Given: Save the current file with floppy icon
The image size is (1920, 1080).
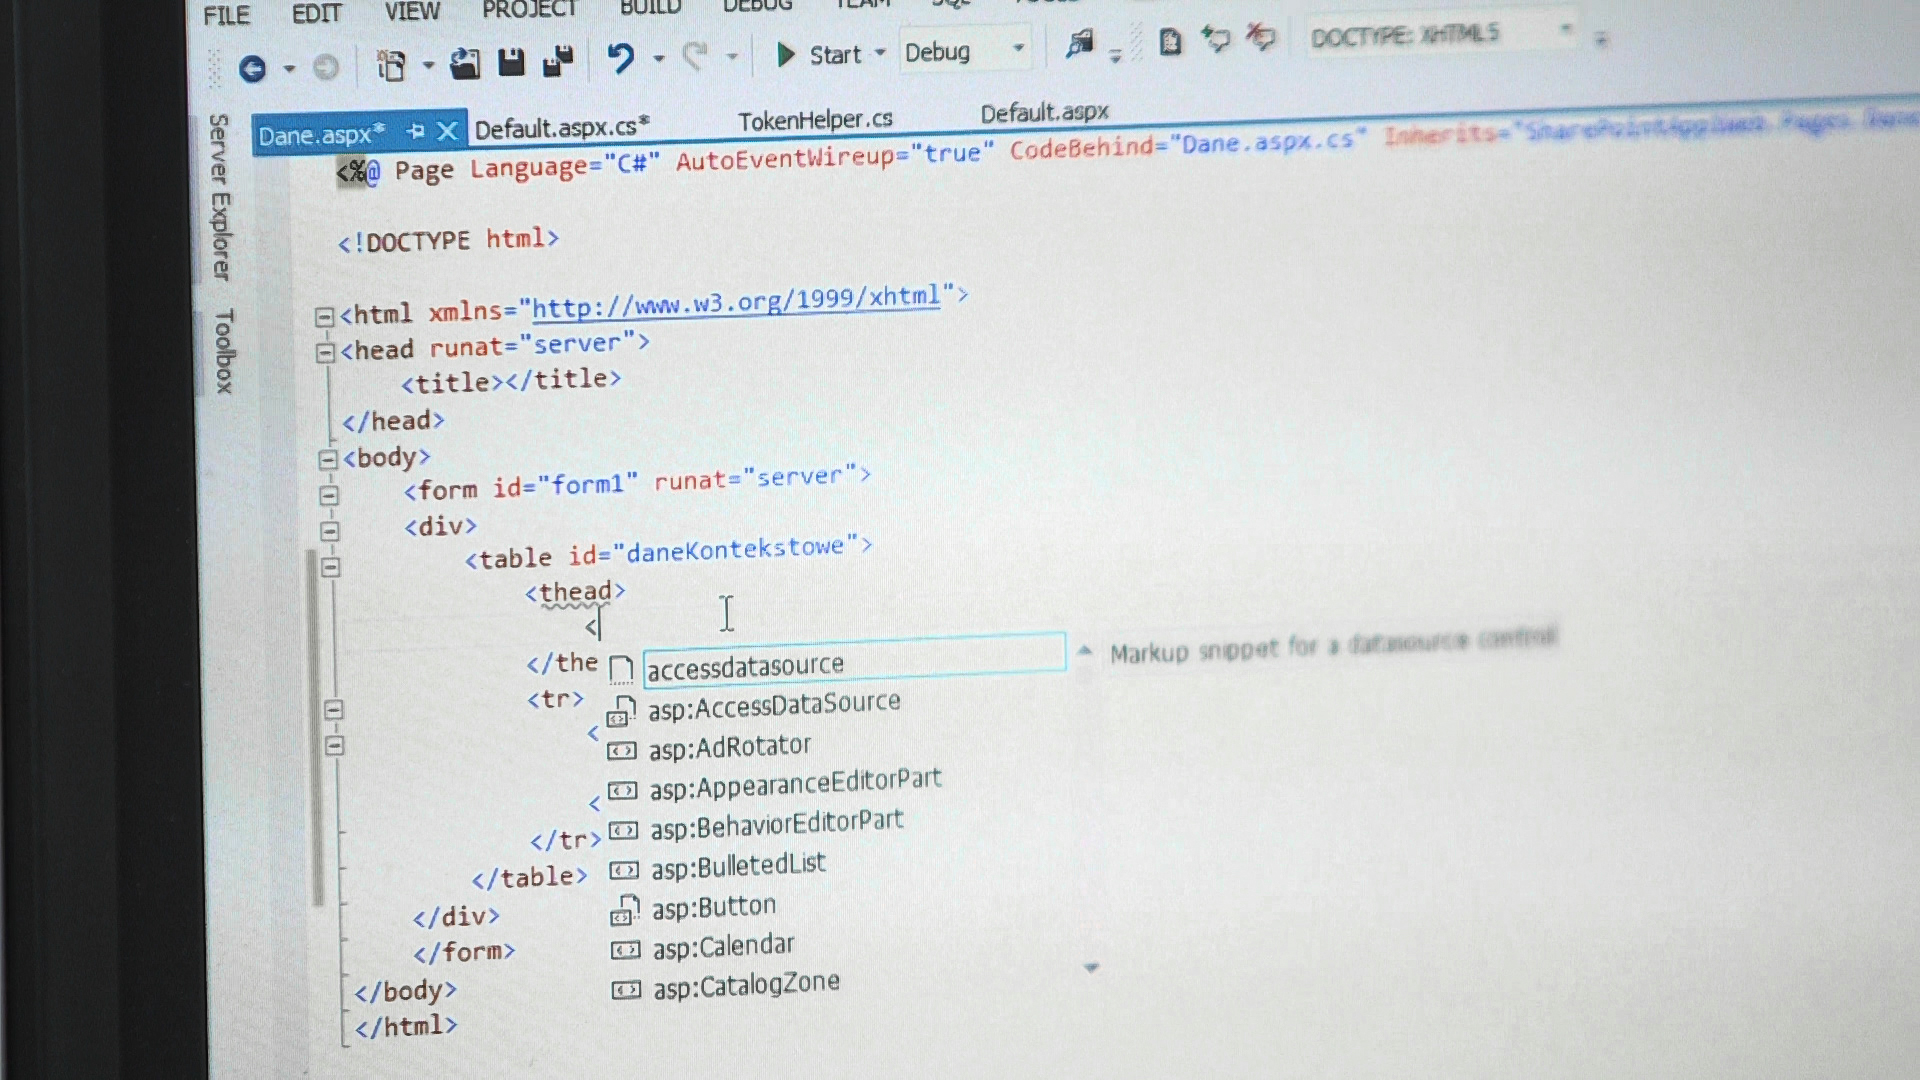Looking at the screenshot, I should [511, 63].
